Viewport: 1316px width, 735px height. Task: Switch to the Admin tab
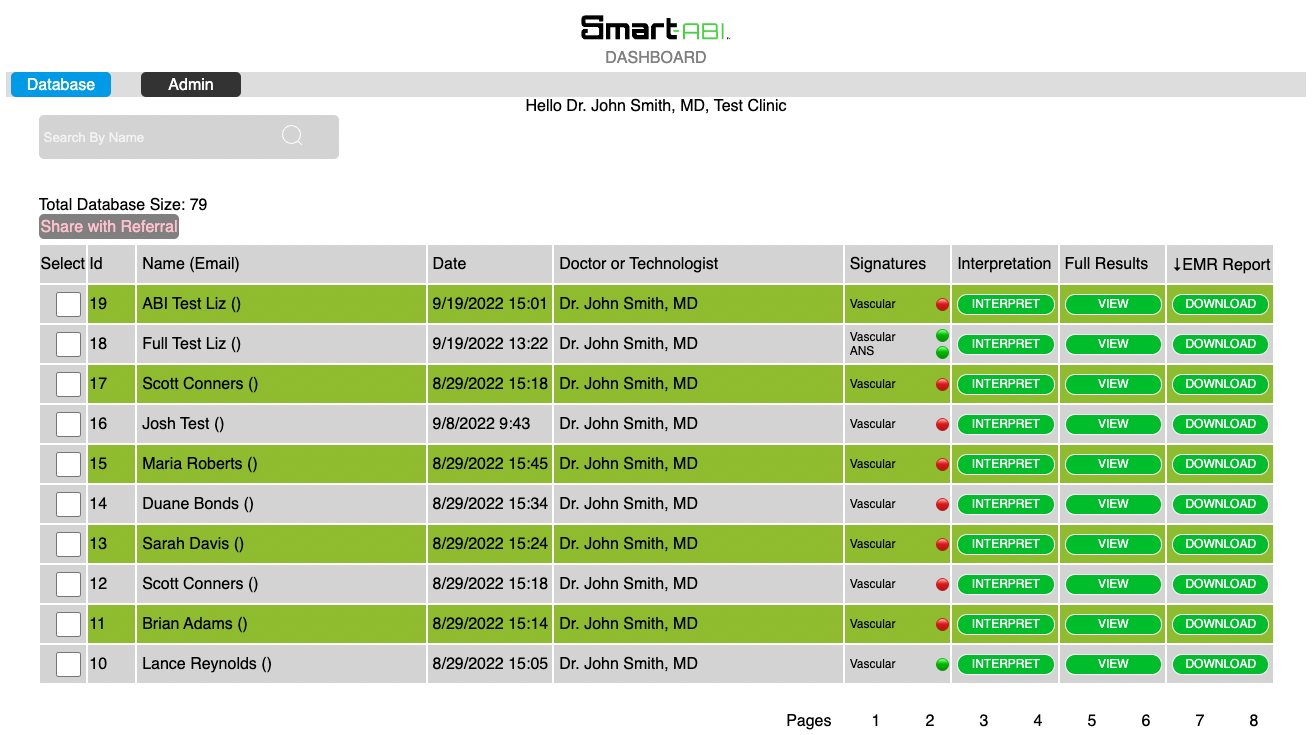coord(191,85)
